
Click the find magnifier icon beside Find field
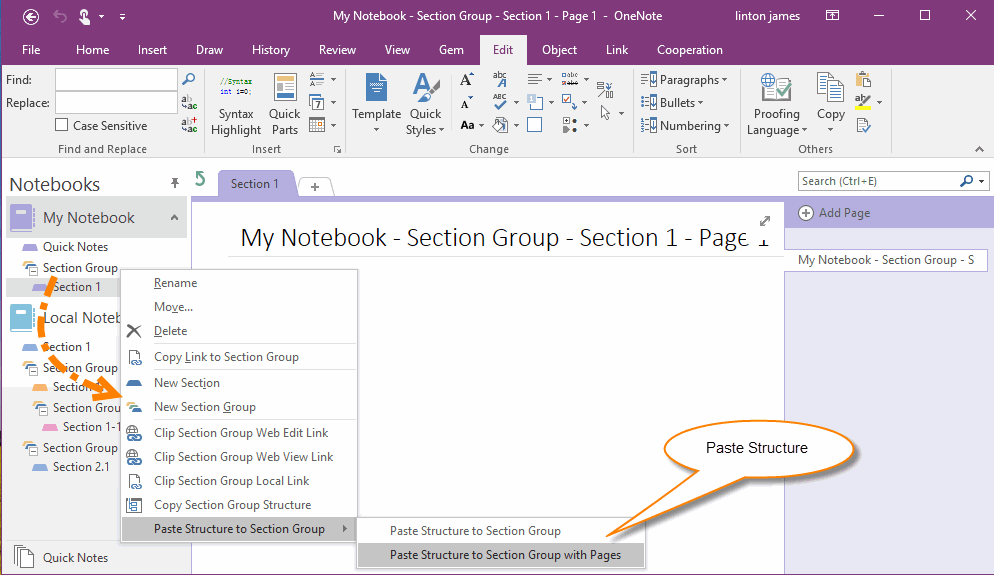(x=188, y=79)
